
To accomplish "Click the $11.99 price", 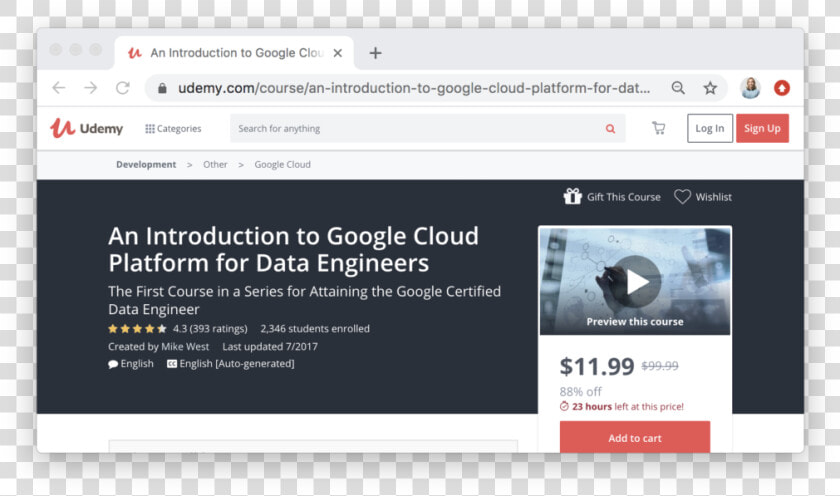I will tap(597, 366).
